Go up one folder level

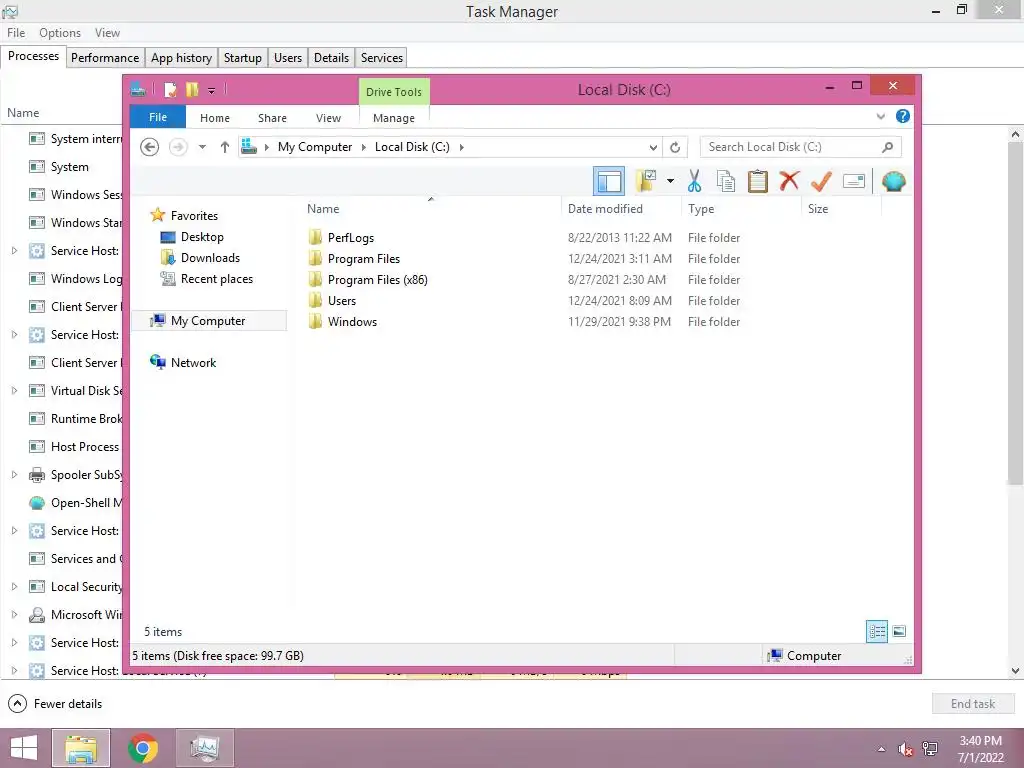point(225,147)
